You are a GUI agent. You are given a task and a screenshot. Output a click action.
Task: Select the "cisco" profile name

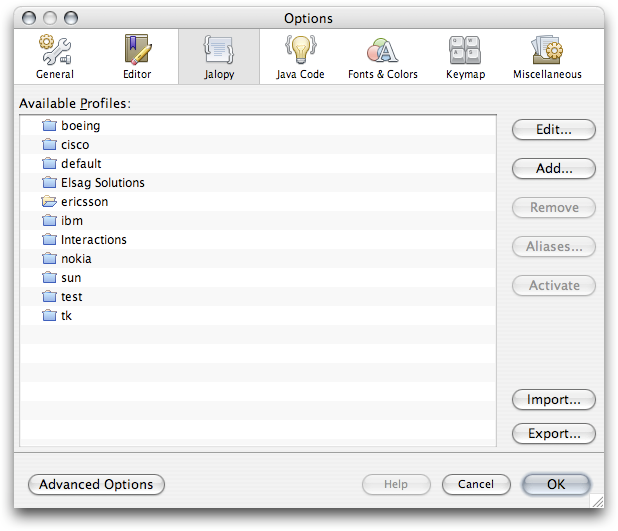pos(75,145)
